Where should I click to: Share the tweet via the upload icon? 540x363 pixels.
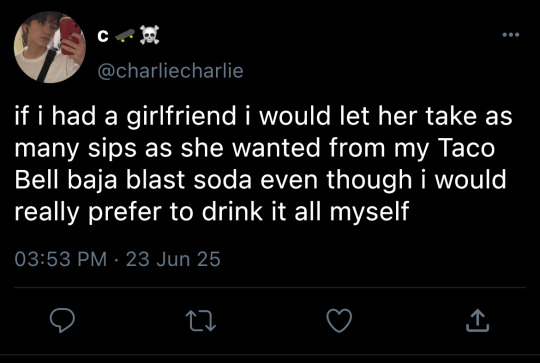click(x=477, y=320)
